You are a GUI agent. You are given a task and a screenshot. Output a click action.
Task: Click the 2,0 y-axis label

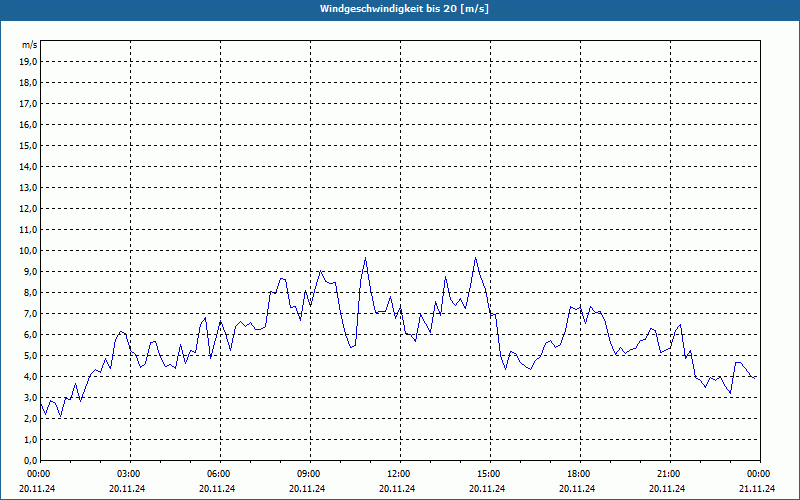click(31, 418)
